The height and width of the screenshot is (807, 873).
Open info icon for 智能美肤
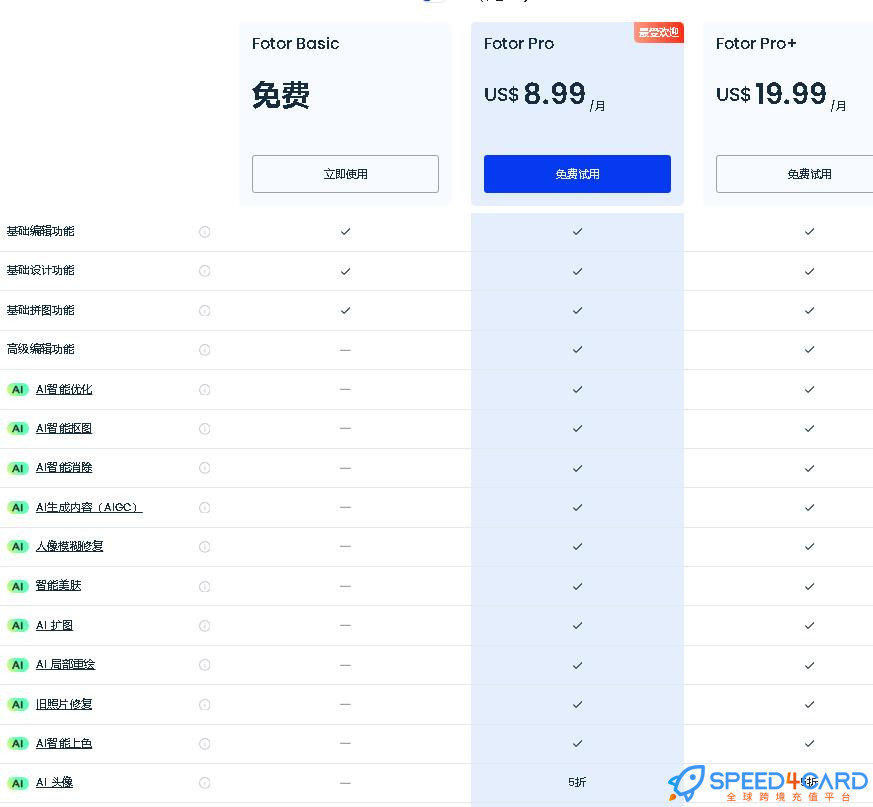pos(204,586)
